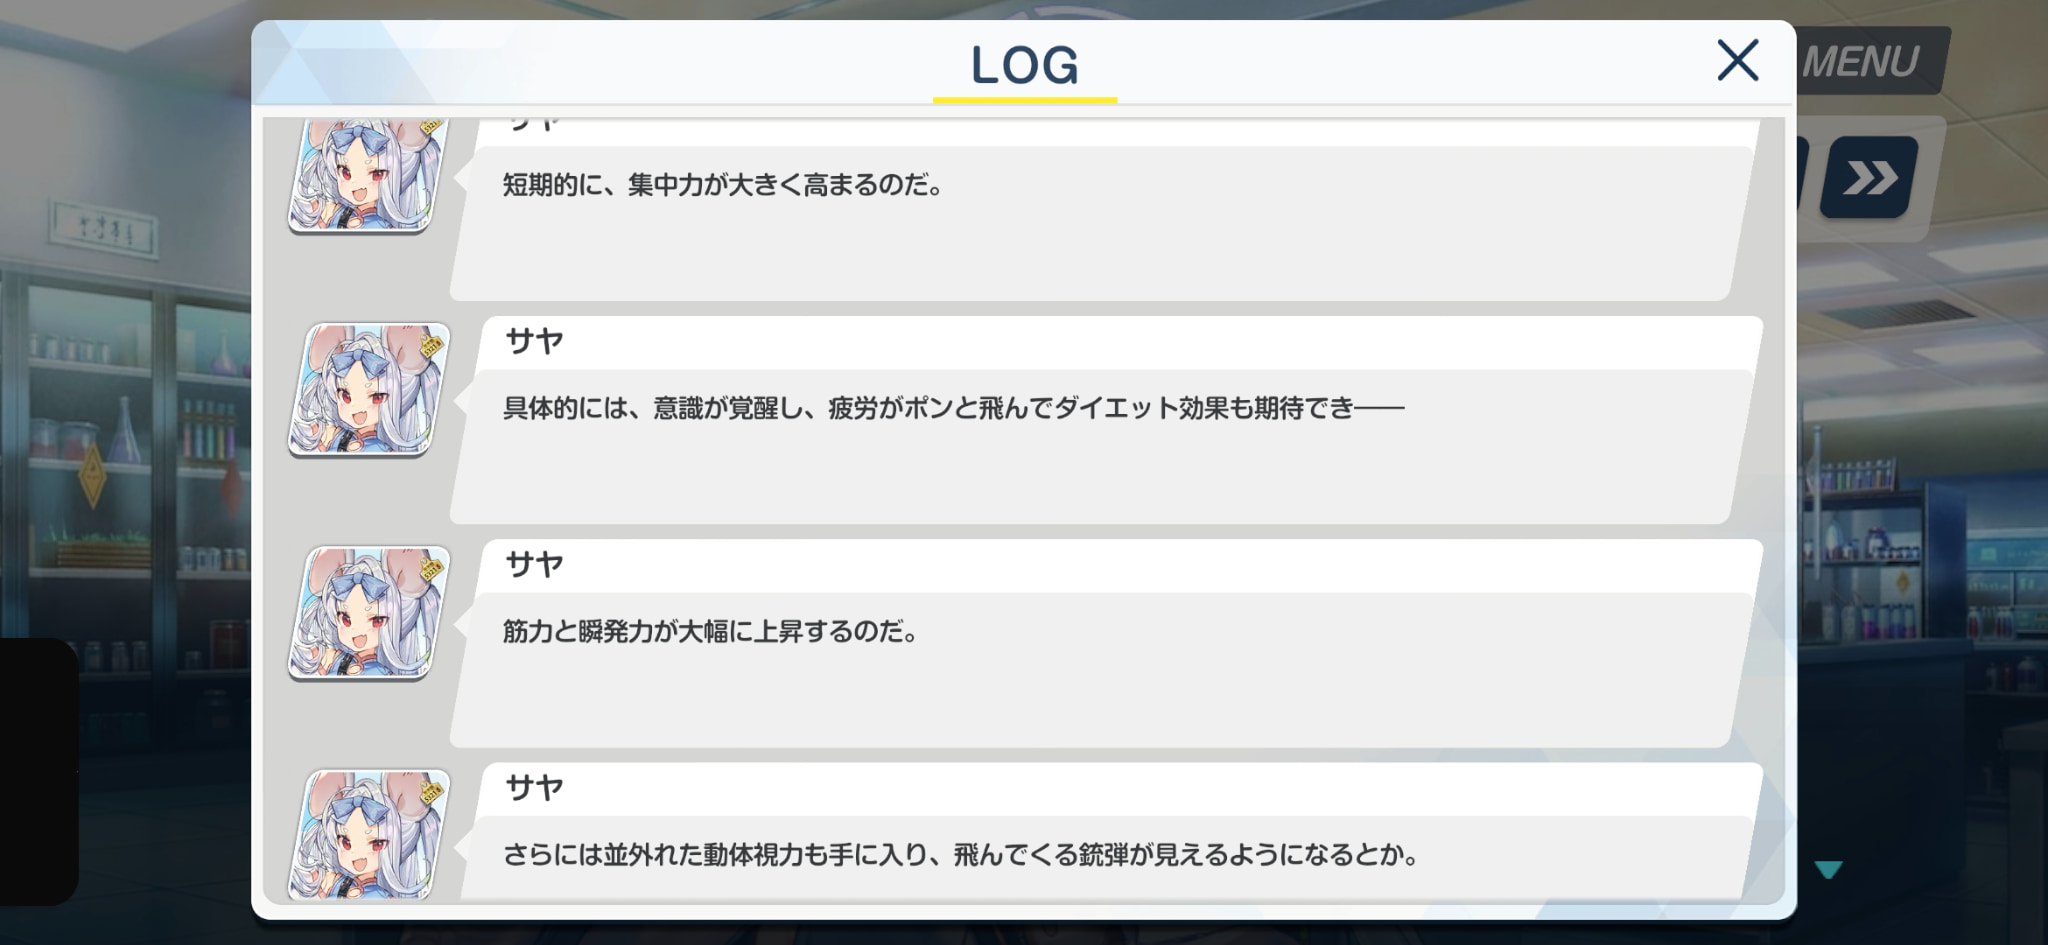Click the cut-off speaker name at the top of the log
The height and width of the screenshot is (945, 2048).
[535, 124]
